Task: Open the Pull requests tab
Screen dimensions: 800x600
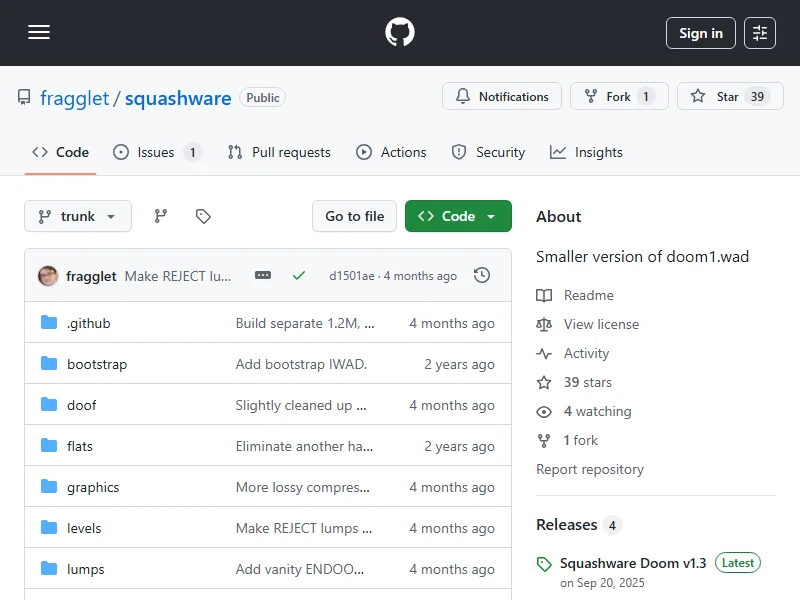Action: [279, 152]
